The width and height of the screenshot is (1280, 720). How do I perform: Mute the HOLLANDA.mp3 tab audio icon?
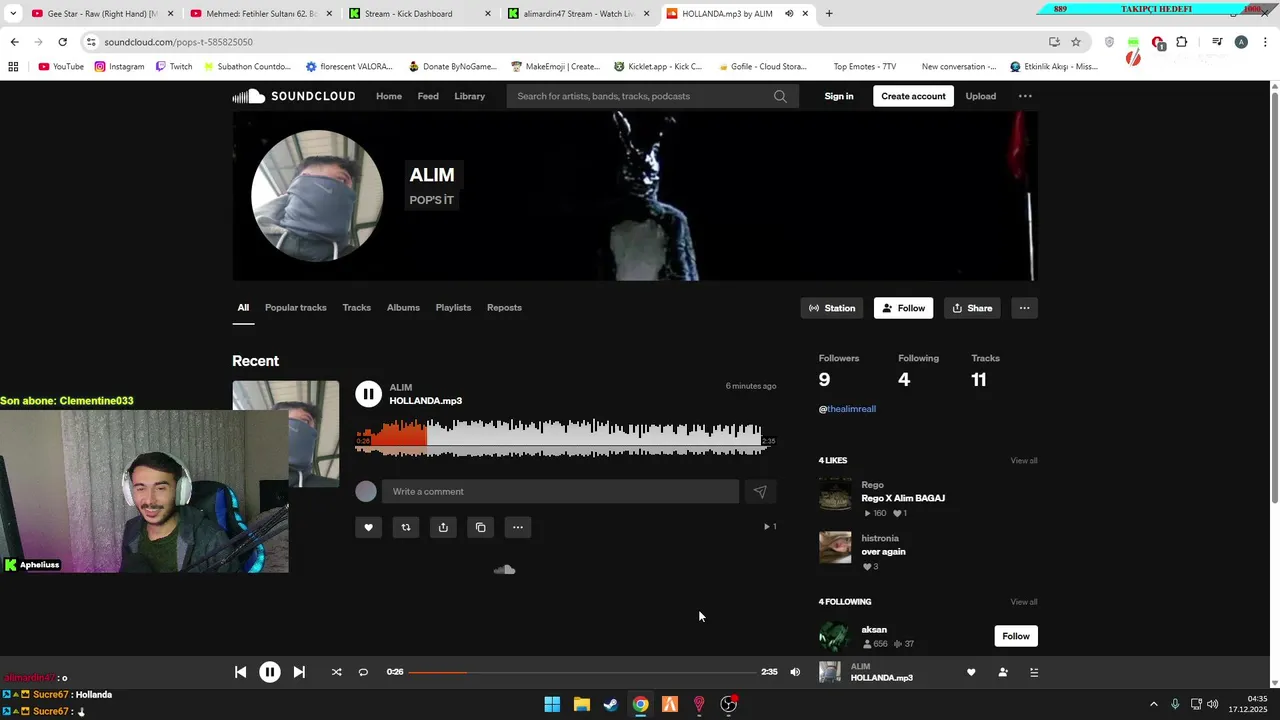[789, 14]
